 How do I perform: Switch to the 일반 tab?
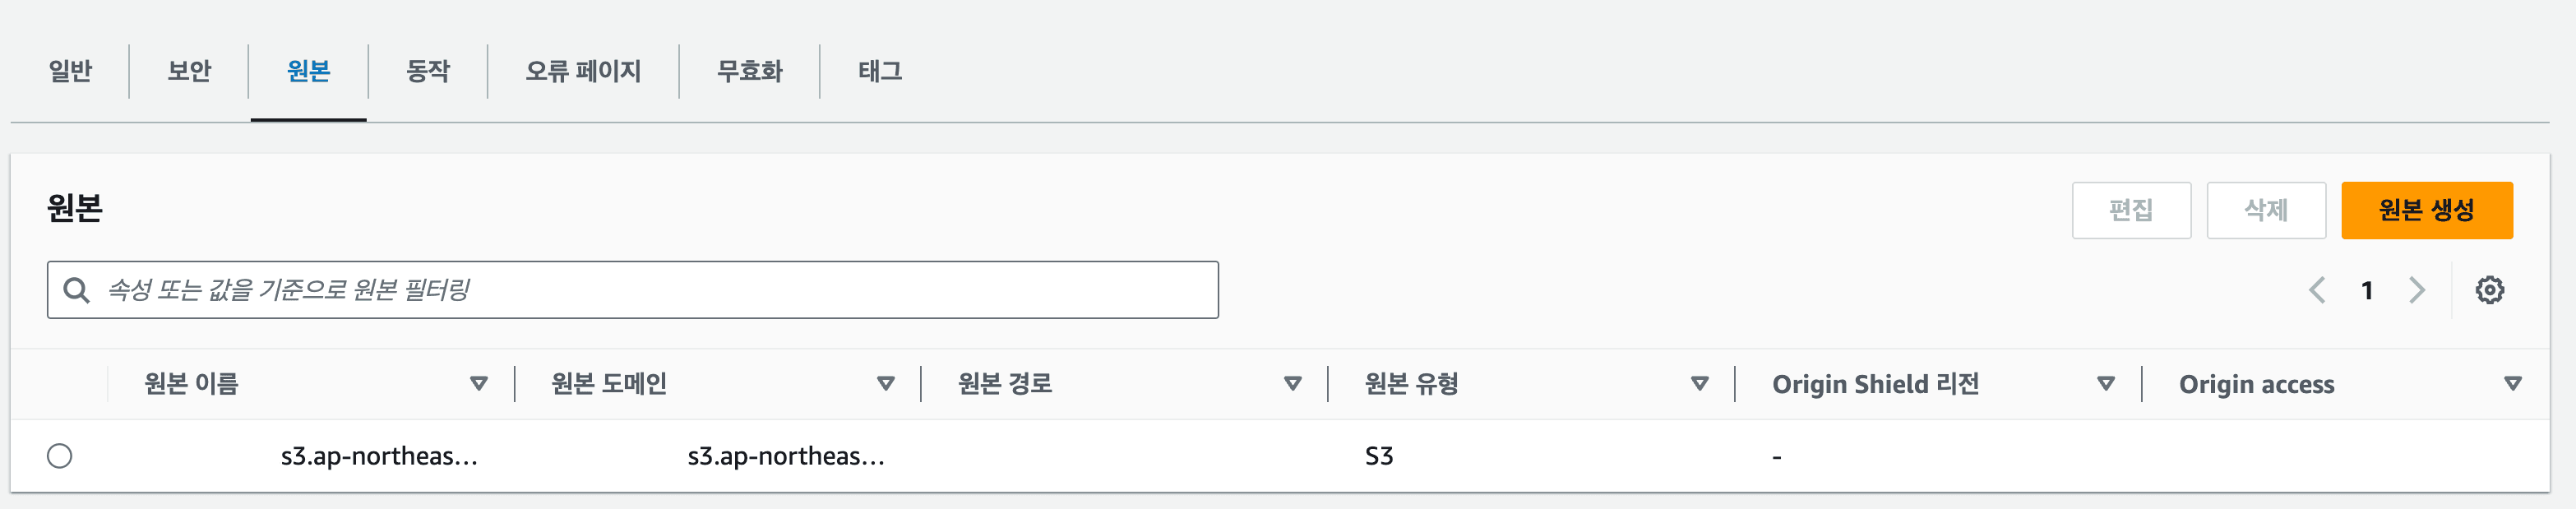pos(70,71)
